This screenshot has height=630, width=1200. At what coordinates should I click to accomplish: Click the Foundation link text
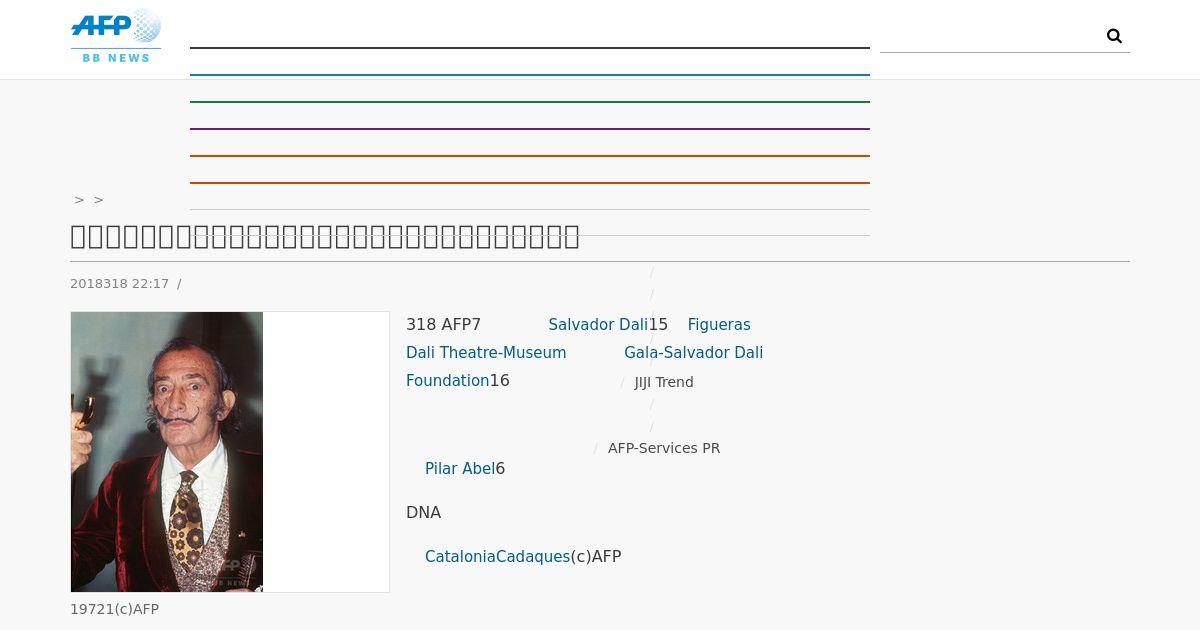pos(447,381)
